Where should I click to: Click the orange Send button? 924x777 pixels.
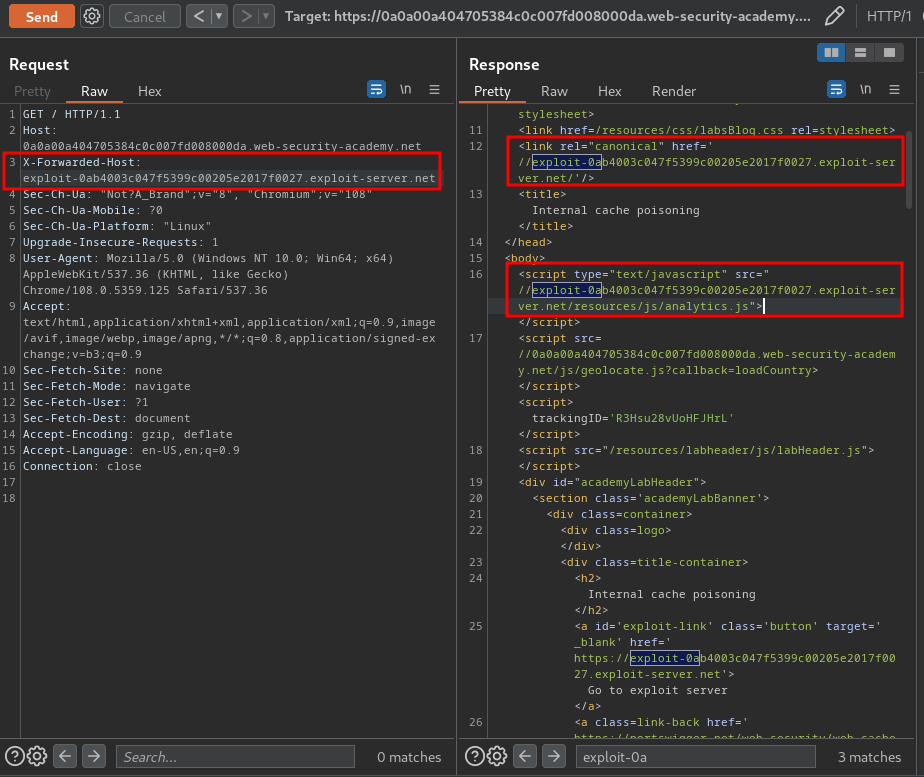point(42,16)
